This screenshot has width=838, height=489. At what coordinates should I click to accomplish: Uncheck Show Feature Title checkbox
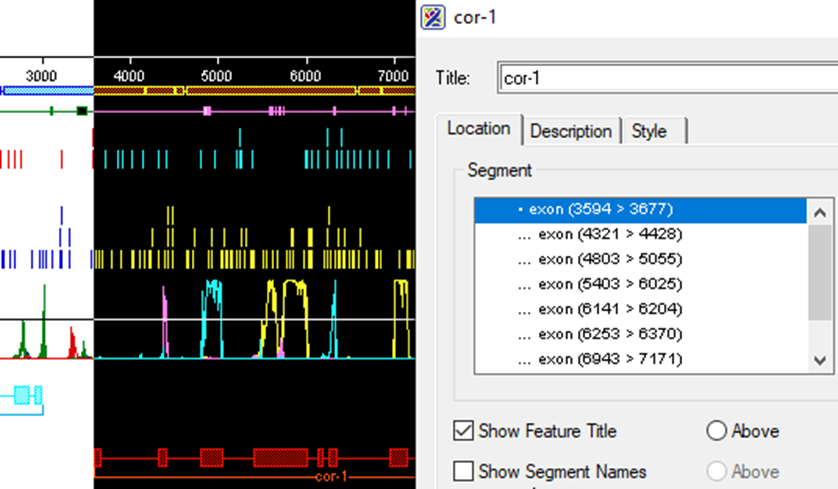464,432
